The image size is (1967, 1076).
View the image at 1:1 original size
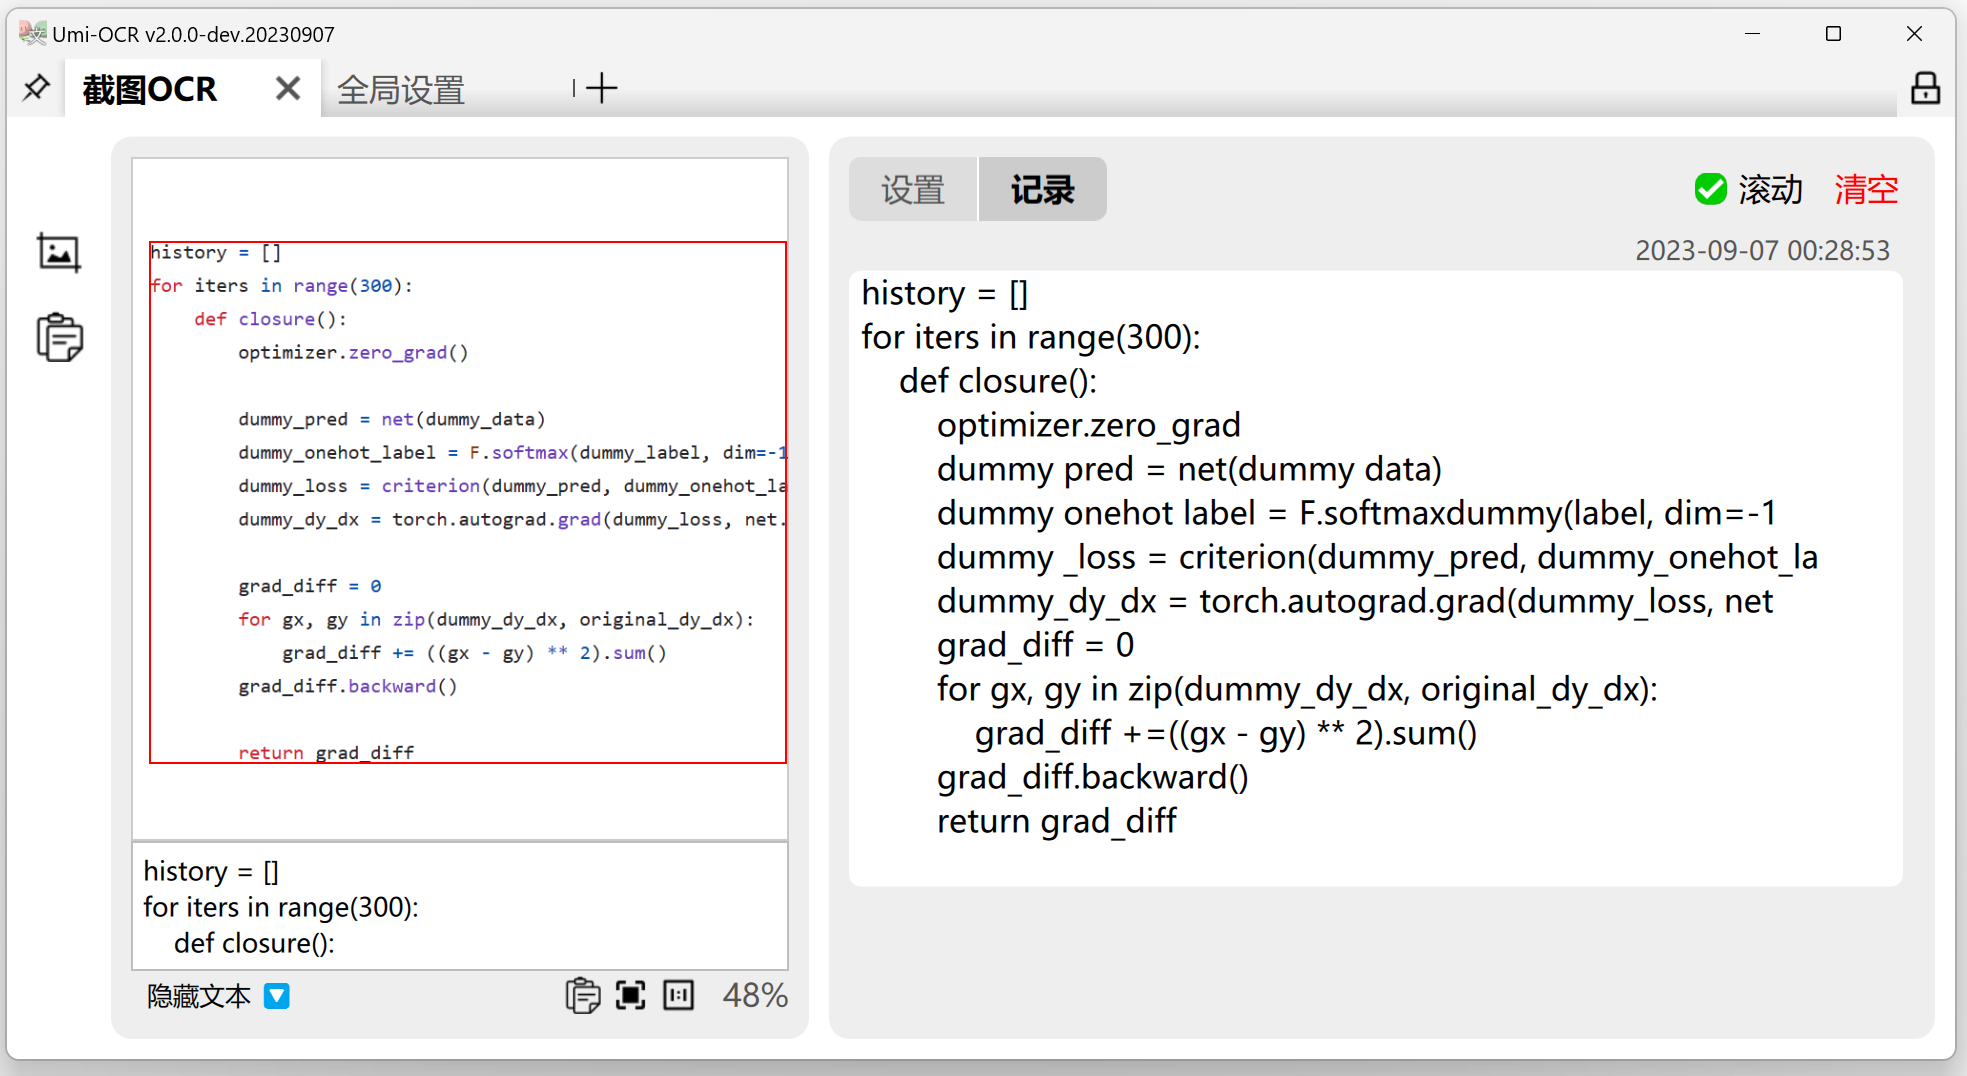(678, 995)
